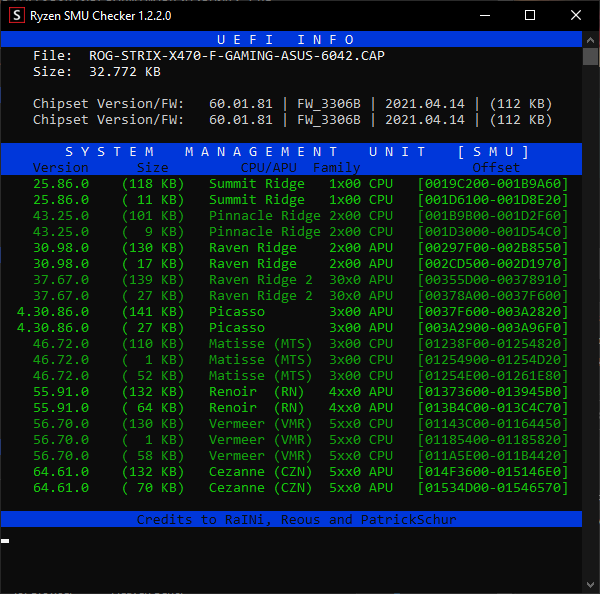Click offset [013B4C00-013C4C70]
600x594 pixels.
pos(493,408)
